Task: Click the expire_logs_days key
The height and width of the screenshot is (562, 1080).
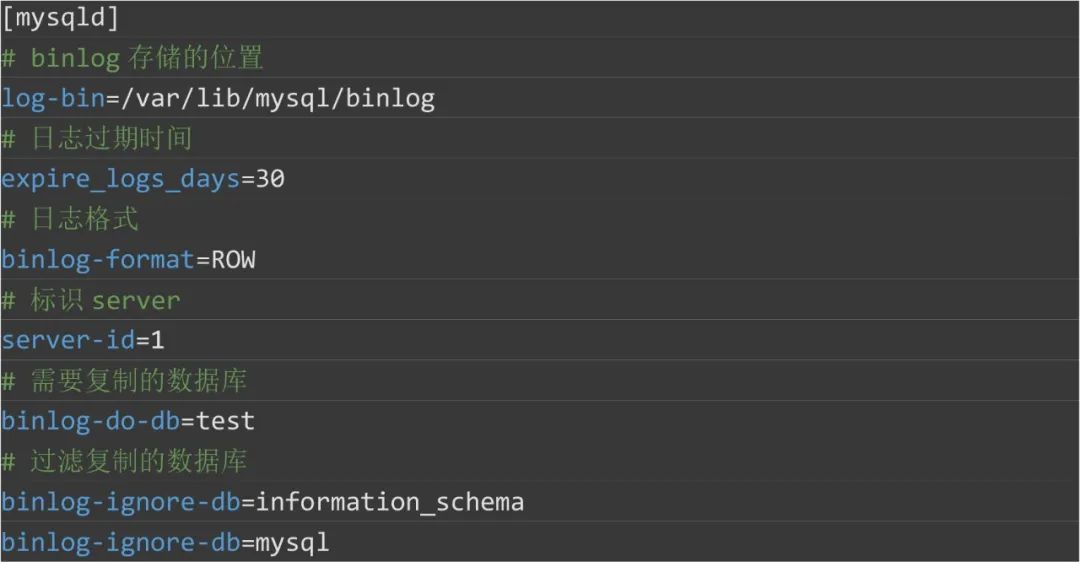Action: tap(120, 179)
